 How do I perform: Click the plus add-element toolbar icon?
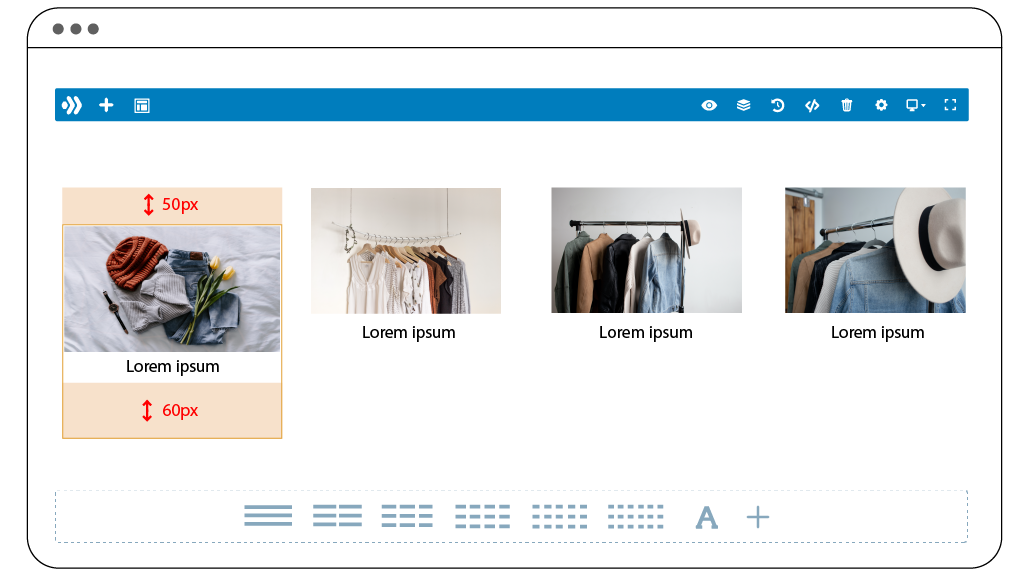(106, 105)
